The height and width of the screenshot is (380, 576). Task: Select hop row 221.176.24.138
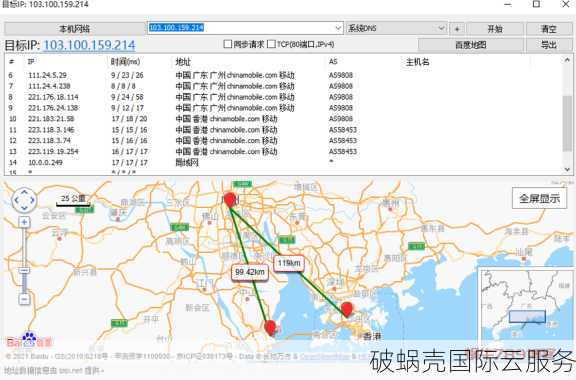click(283, 108)
